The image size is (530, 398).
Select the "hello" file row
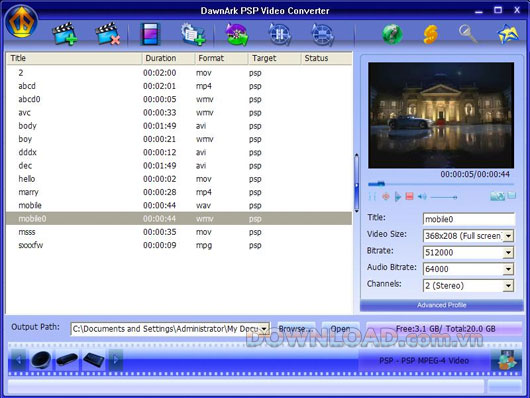179,179
